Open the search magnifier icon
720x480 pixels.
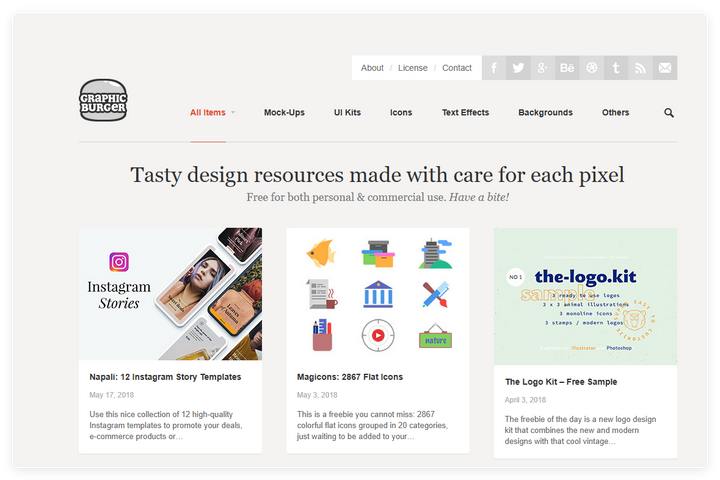(x=669, y=113)
